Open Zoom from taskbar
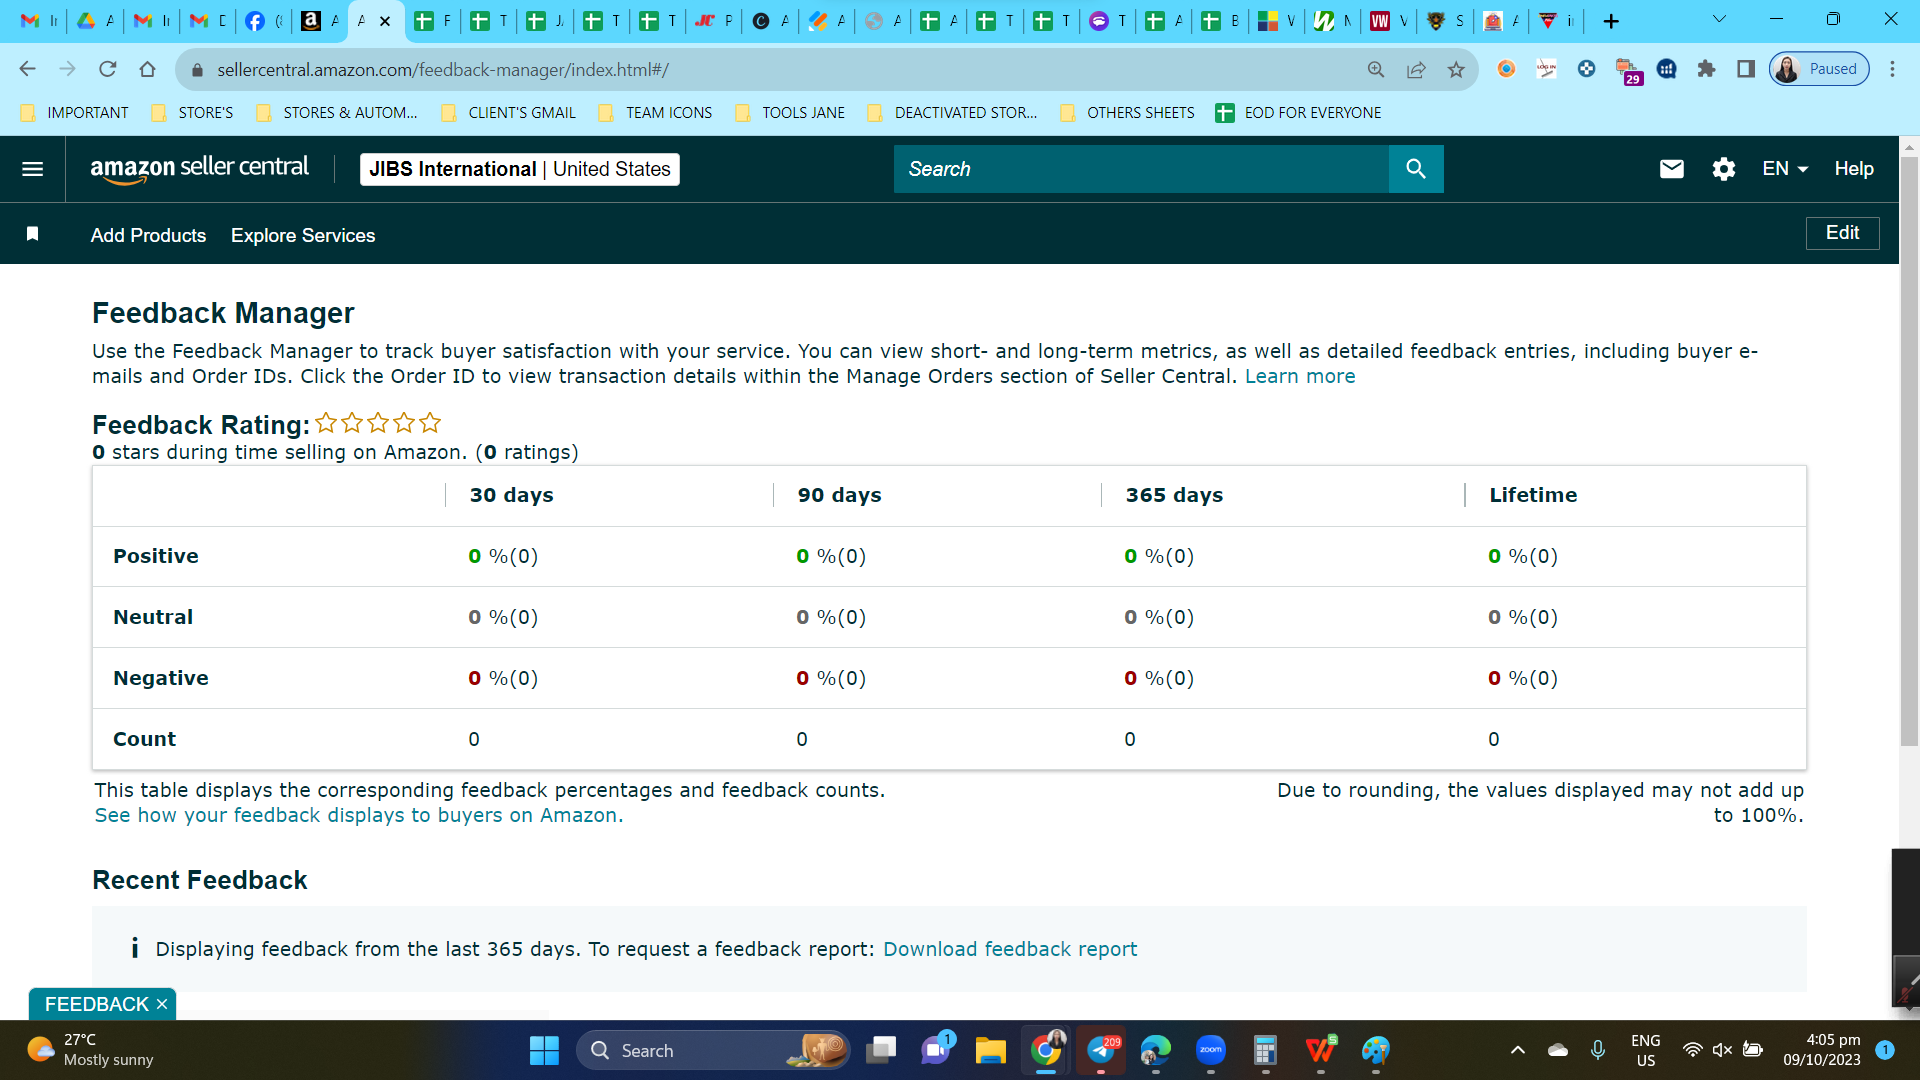 pos(1211,1050)
